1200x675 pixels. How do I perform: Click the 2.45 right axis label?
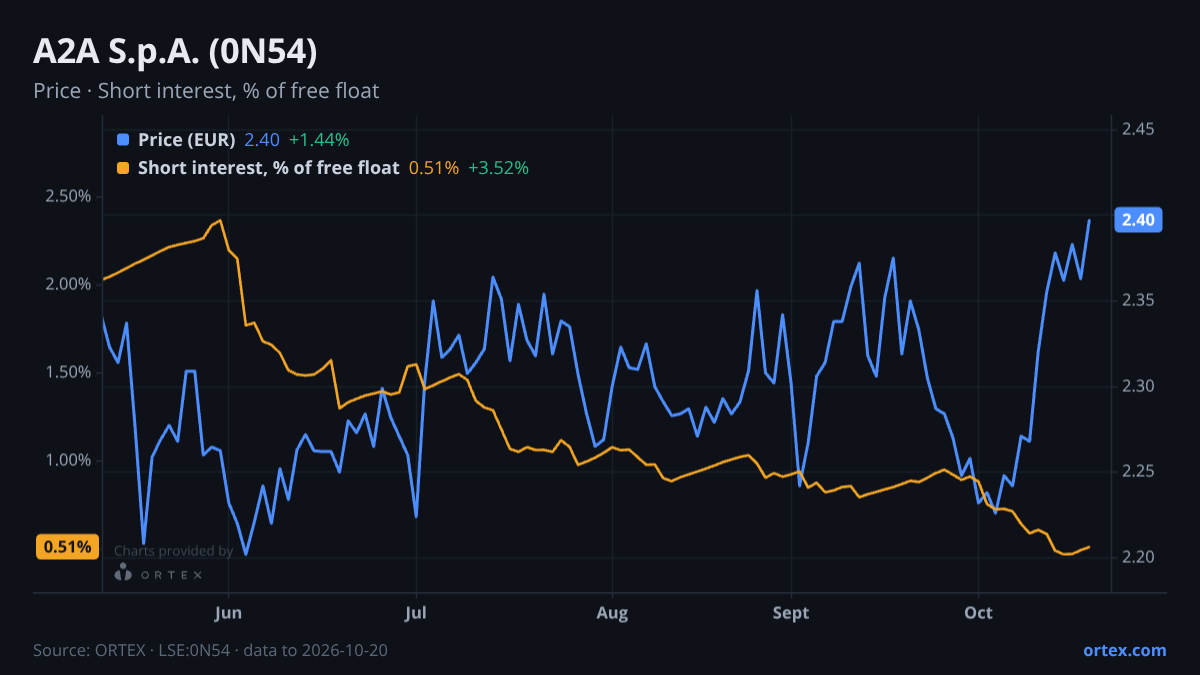coord(1138,129)
